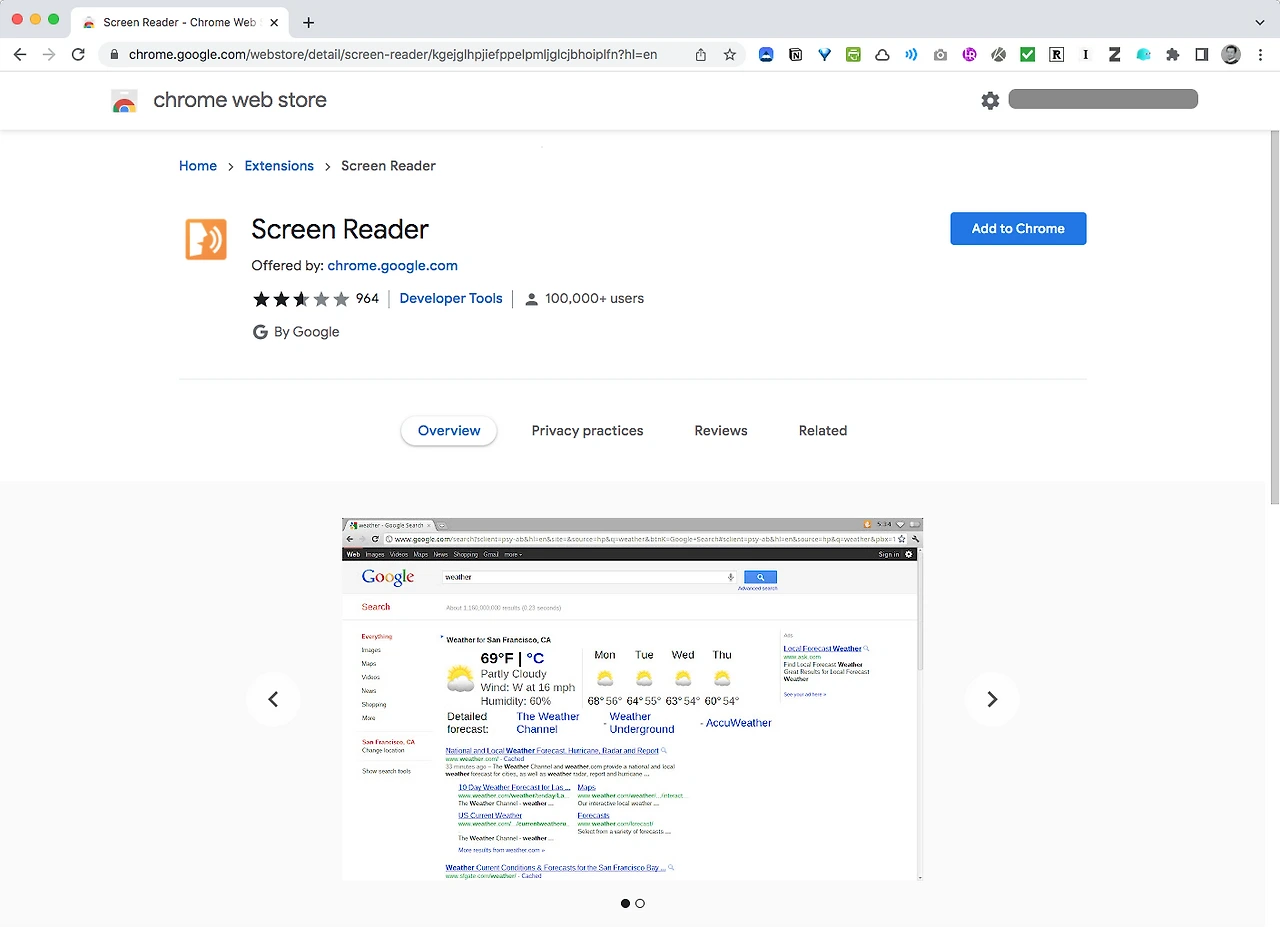The image size is (1280, 946).
Task: Switch to the Privacy practices tab
Action: coord(587,431)
